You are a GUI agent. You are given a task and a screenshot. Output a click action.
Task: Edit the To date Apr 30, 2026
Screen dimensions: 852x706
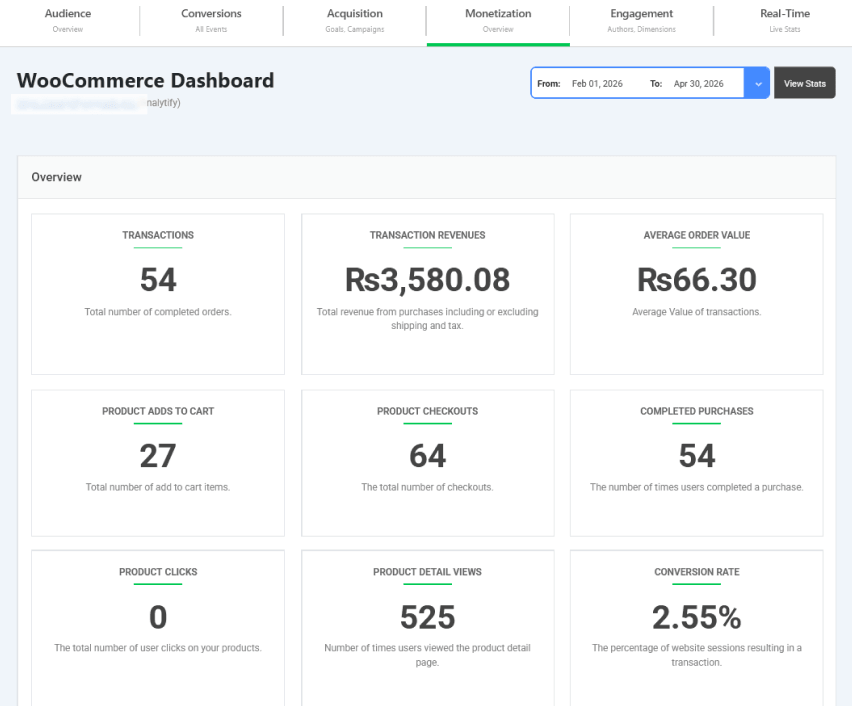pos(698,84)
